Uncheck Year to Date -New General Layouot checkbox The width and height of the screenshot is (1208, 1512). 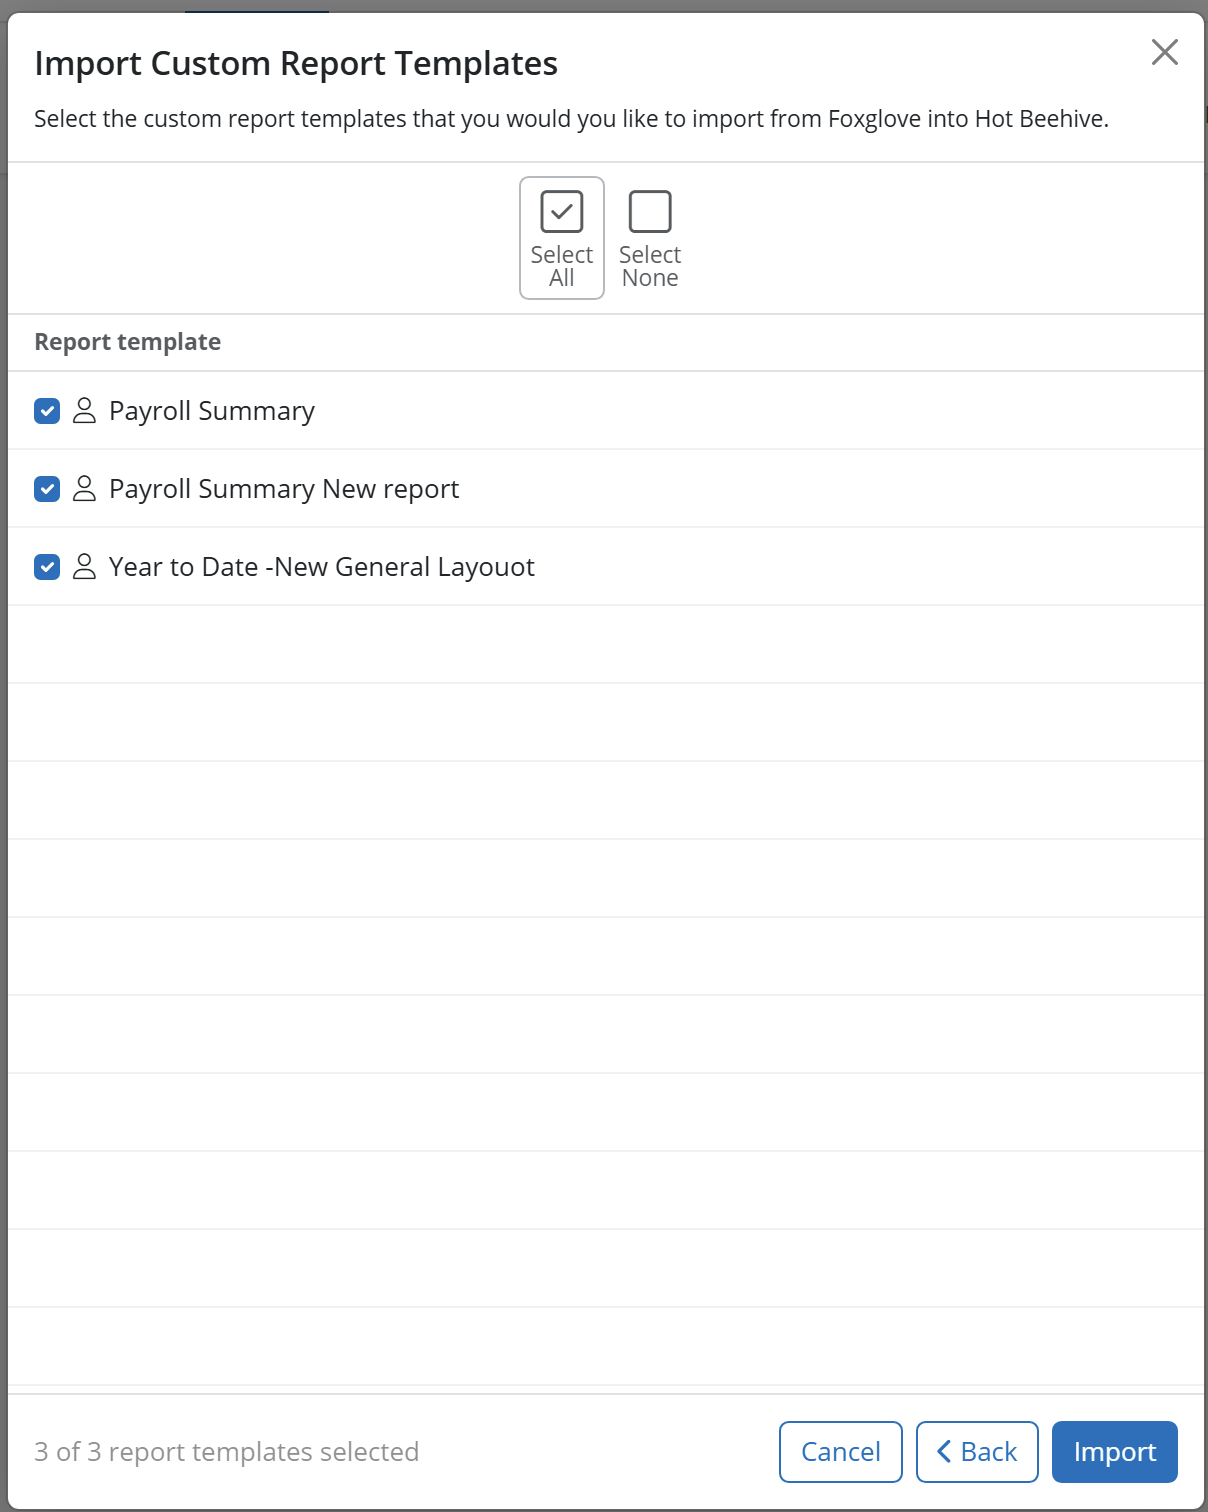coord(47,567)
